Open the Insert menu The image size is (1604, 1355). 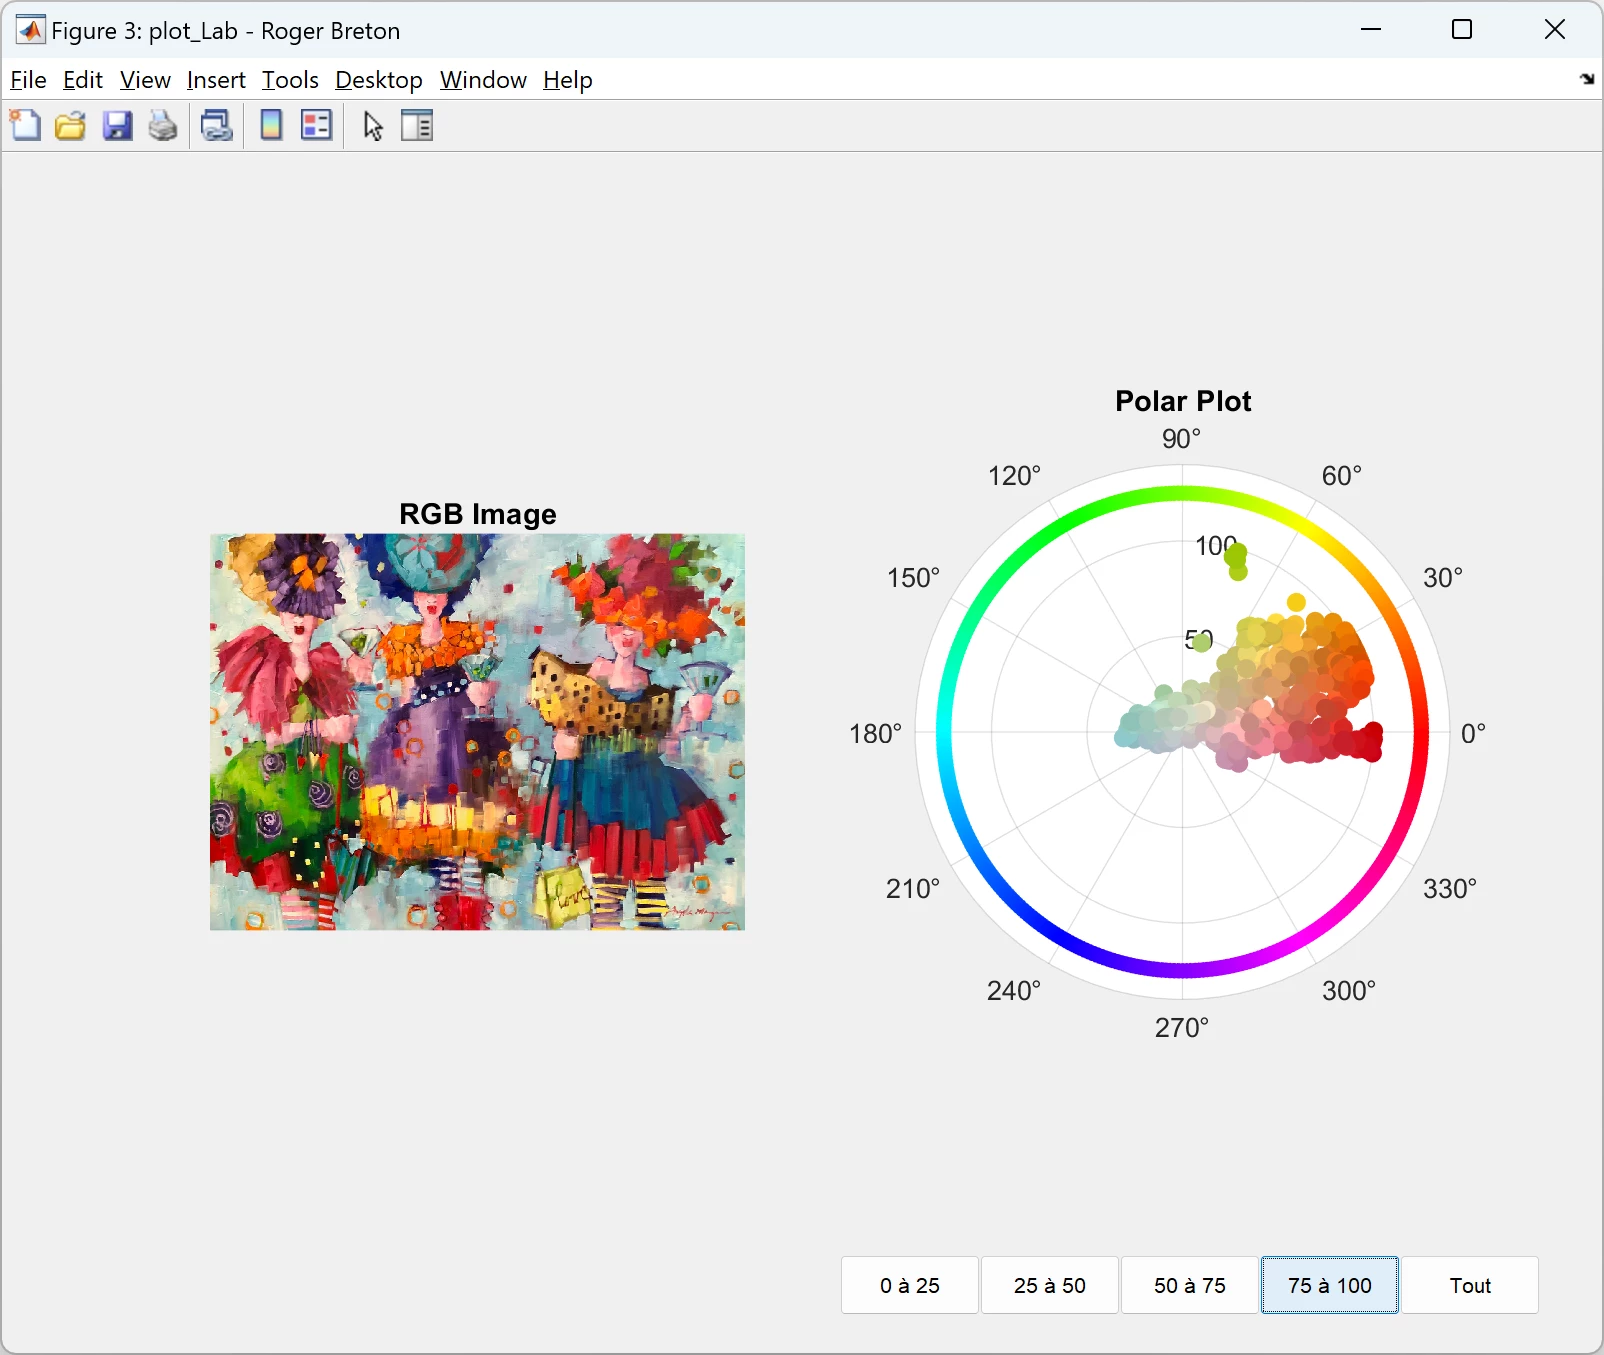pyautogui.click(x=216, y=80)
